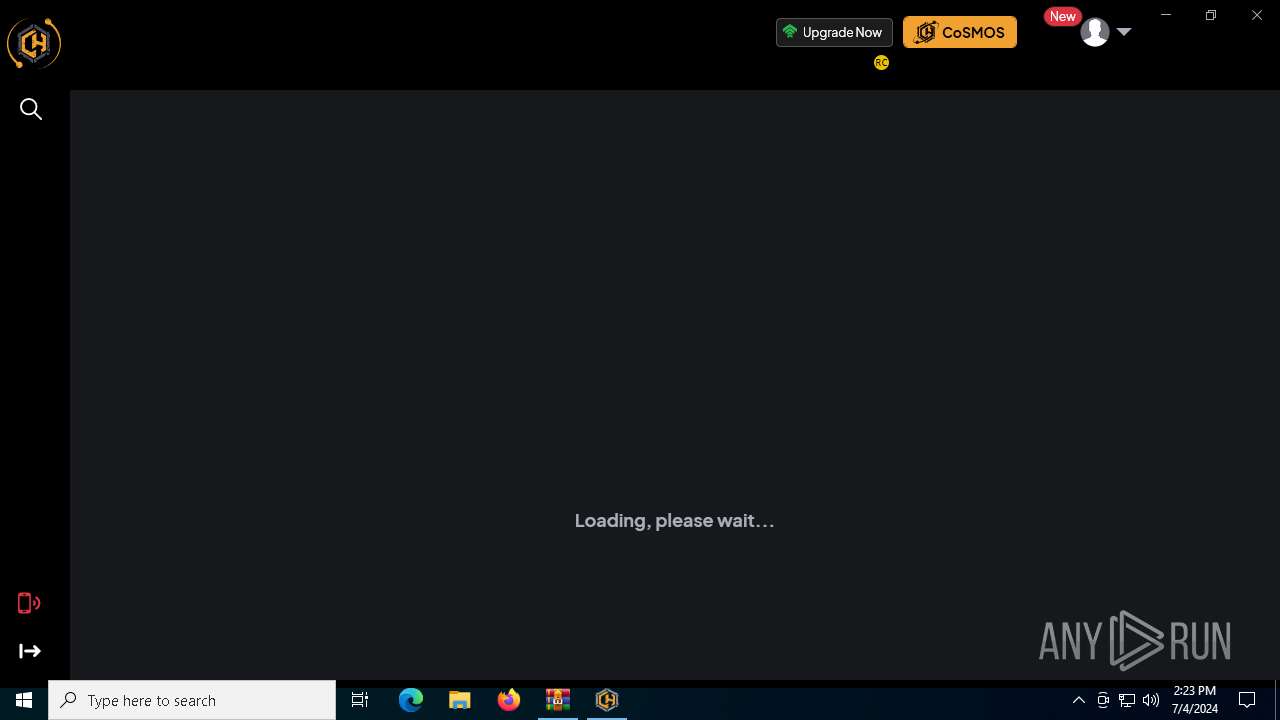Open the volume speaker tray icon
The image size is (1280, 720).
coord(1151,700)
